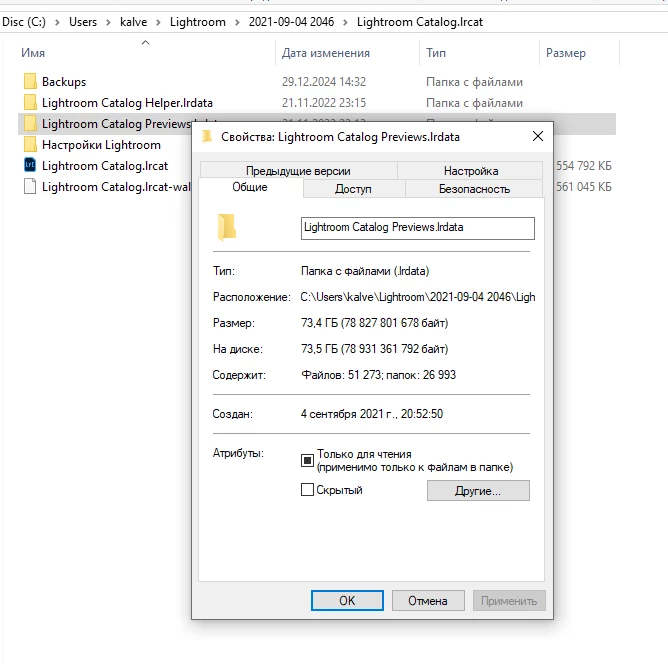The height and width of the screenshot is (664, 668).
Task: Click Файлов: 51 273; папок: 26 993
Action: coord(378,375)
